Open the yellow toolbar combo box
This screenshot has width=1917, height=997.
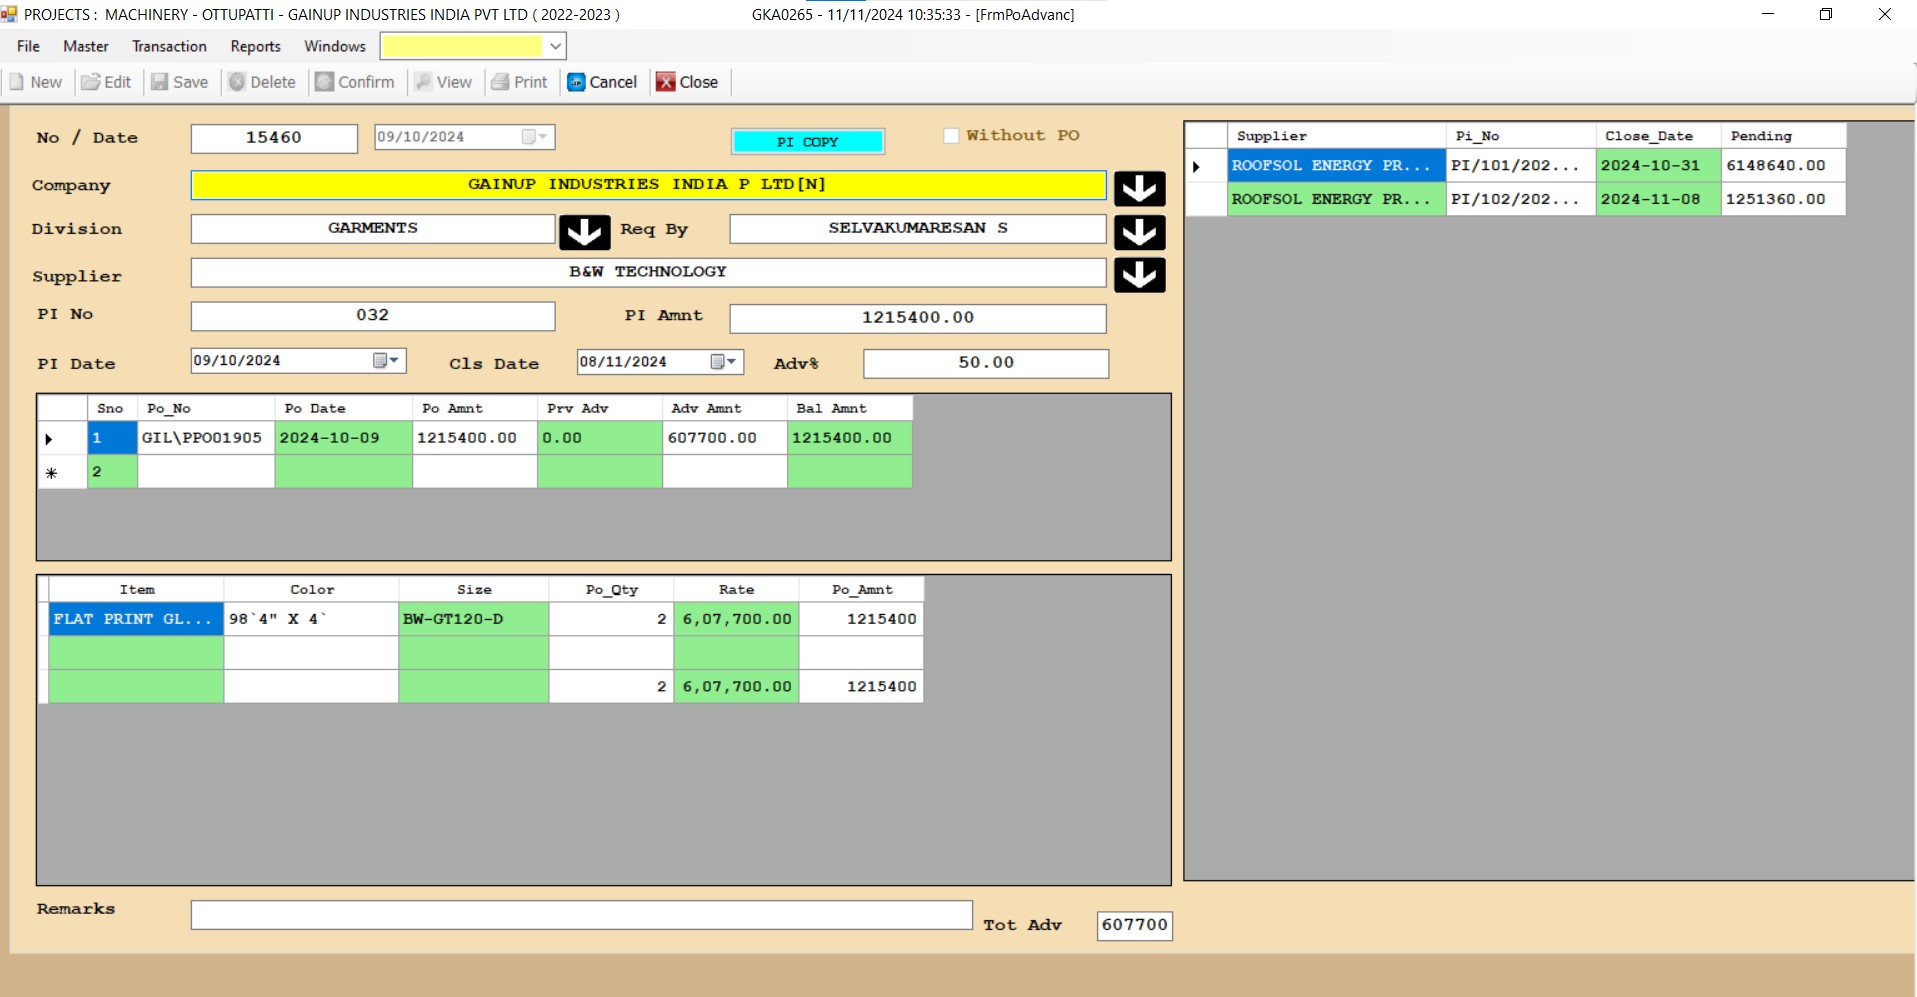click(555, 46)
